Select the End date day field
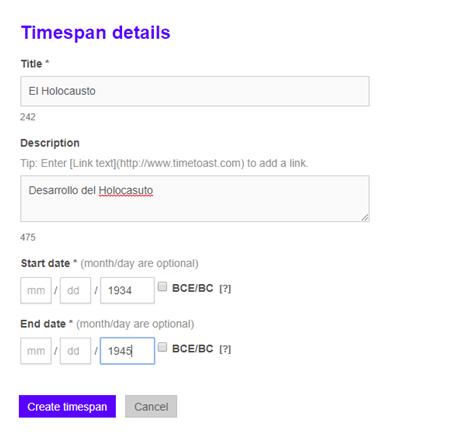Viewport: 467px width, 437px height. 75,351
